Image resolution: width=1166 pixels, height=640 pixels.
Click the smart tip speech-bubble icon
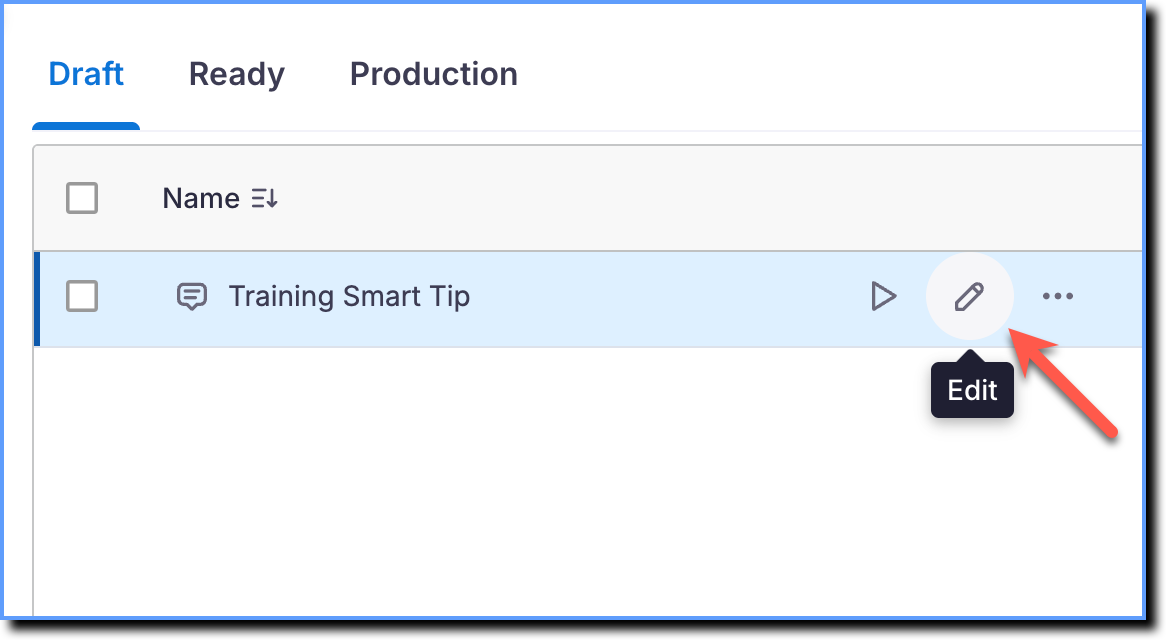[192, 297]
